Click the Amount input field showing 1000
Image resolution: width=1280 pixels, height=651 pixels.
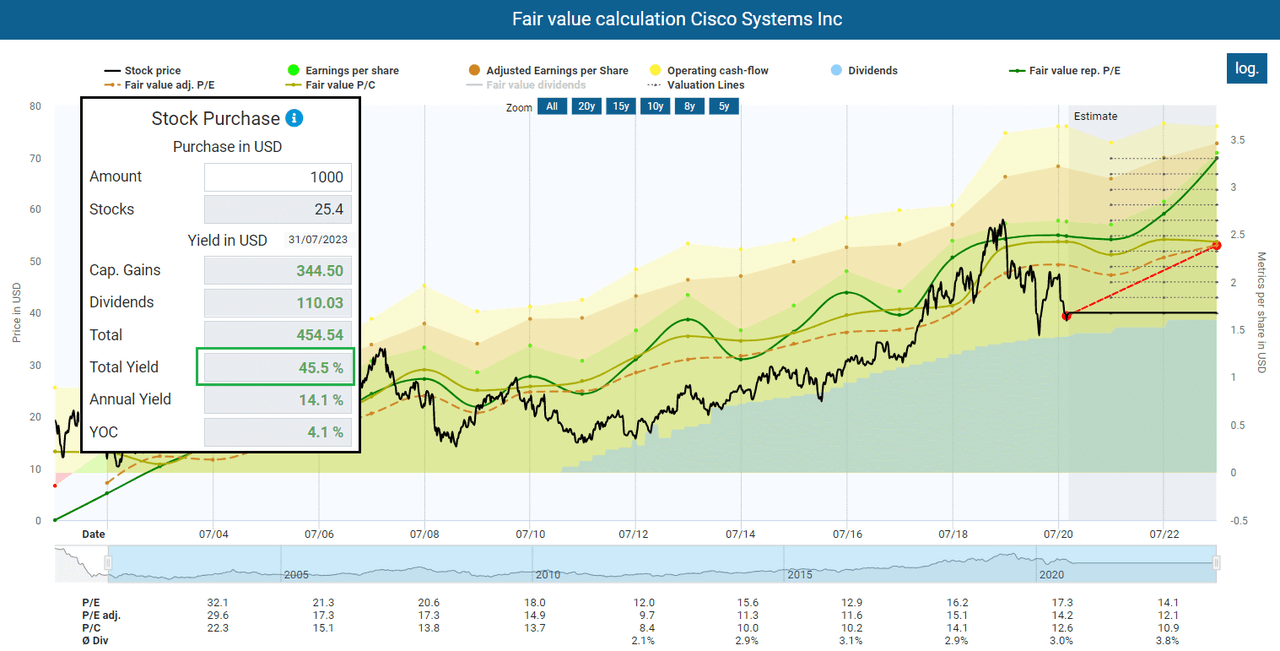(278, 177)
